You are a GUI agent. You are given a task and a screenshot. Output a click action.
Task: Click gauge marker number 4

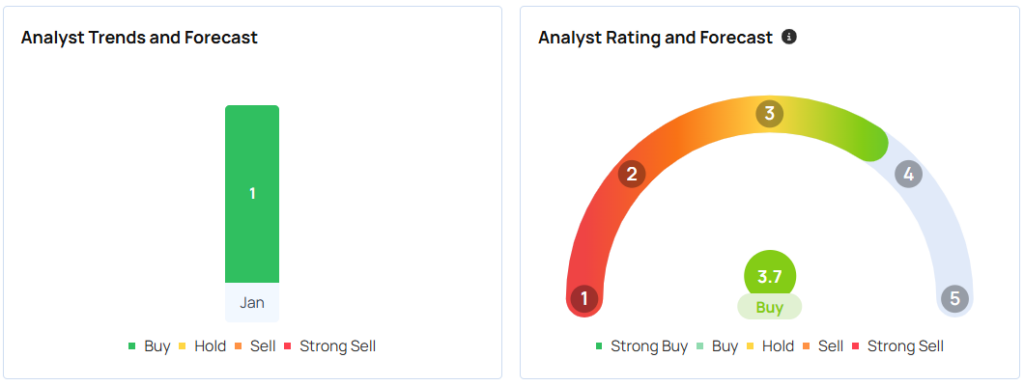[908, 174]
